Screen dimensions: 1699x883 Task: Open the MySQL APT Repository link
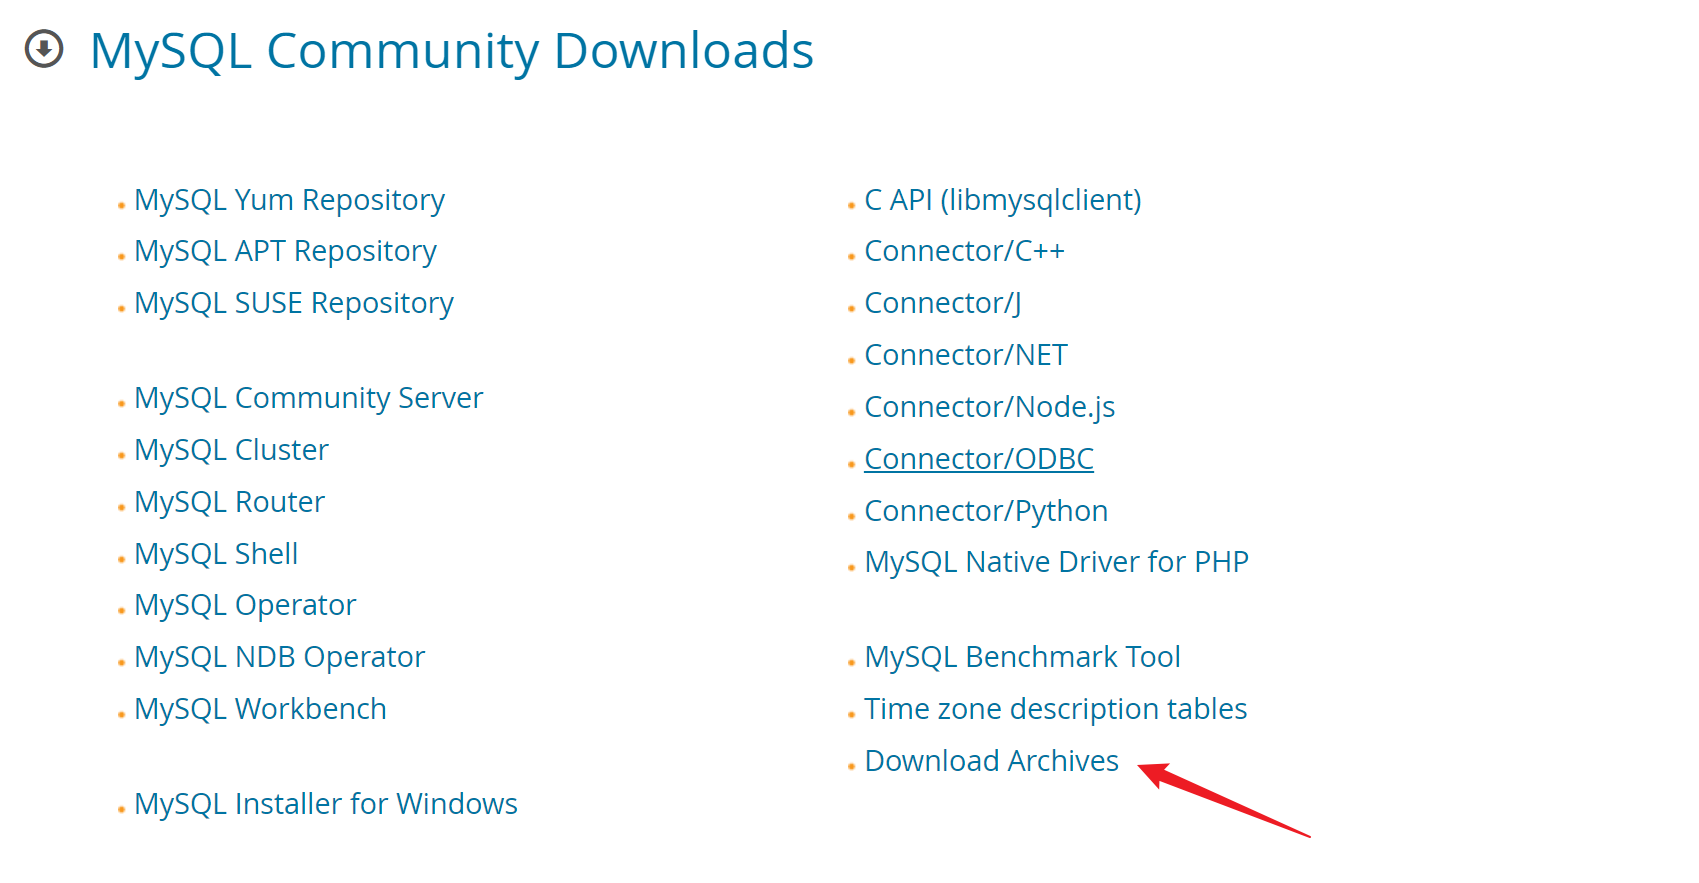tap(285, 251)
